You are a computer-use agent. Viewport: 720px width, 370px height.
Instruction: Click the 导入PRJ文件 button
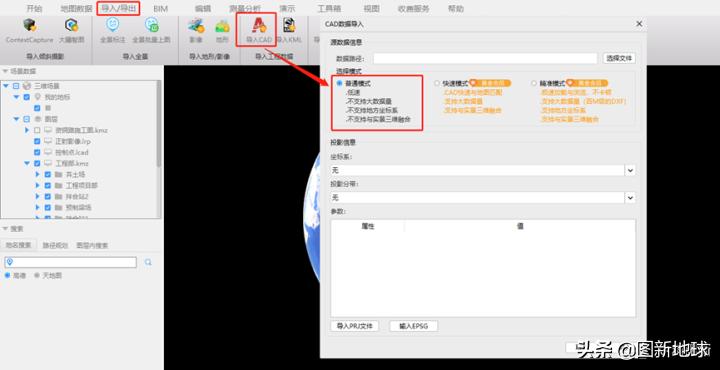[354, 326]
